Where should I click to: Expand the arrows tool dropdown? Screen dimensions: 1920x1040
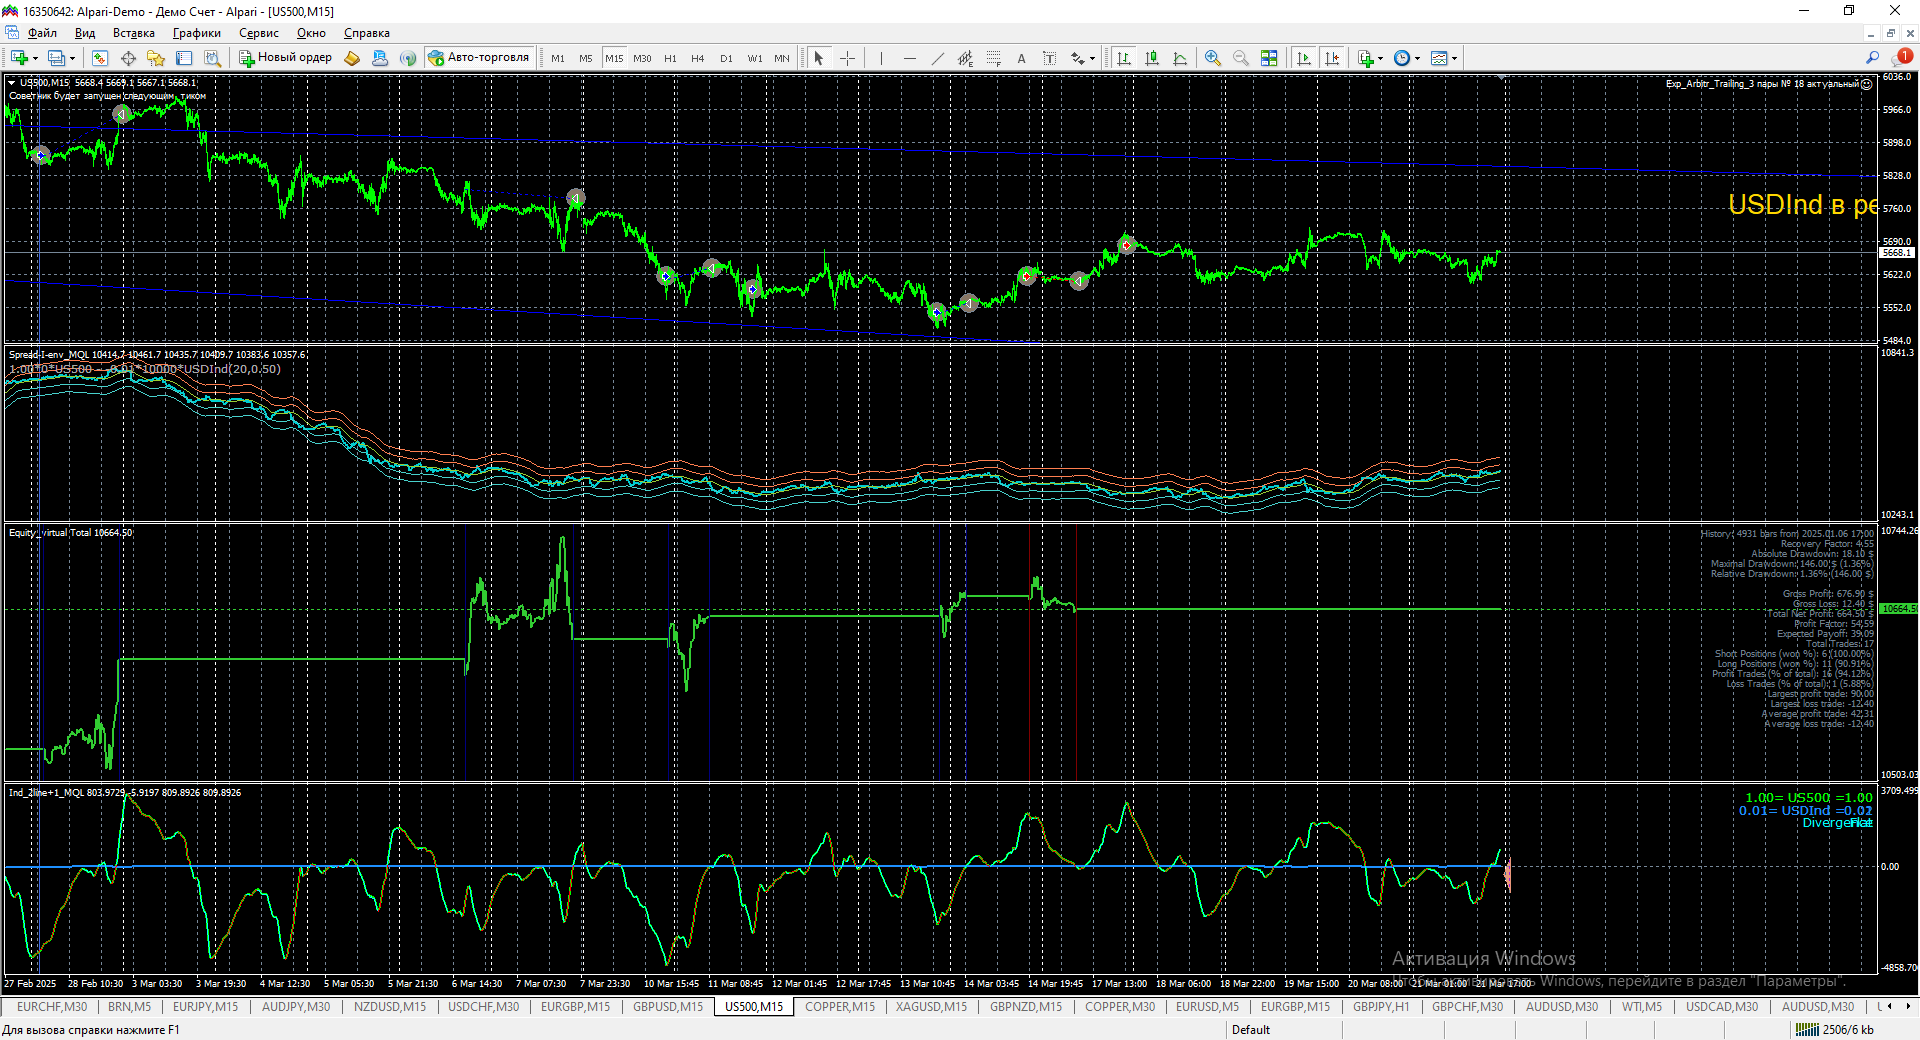[x=1092, y=58]
